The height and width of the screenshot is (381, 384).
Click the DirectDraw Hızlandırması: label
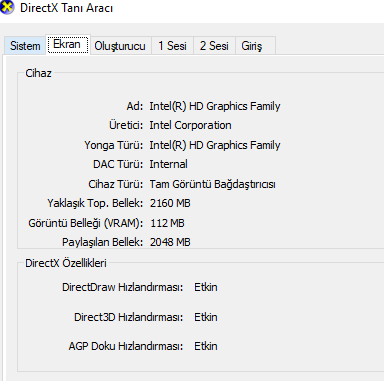click(123, 287)
